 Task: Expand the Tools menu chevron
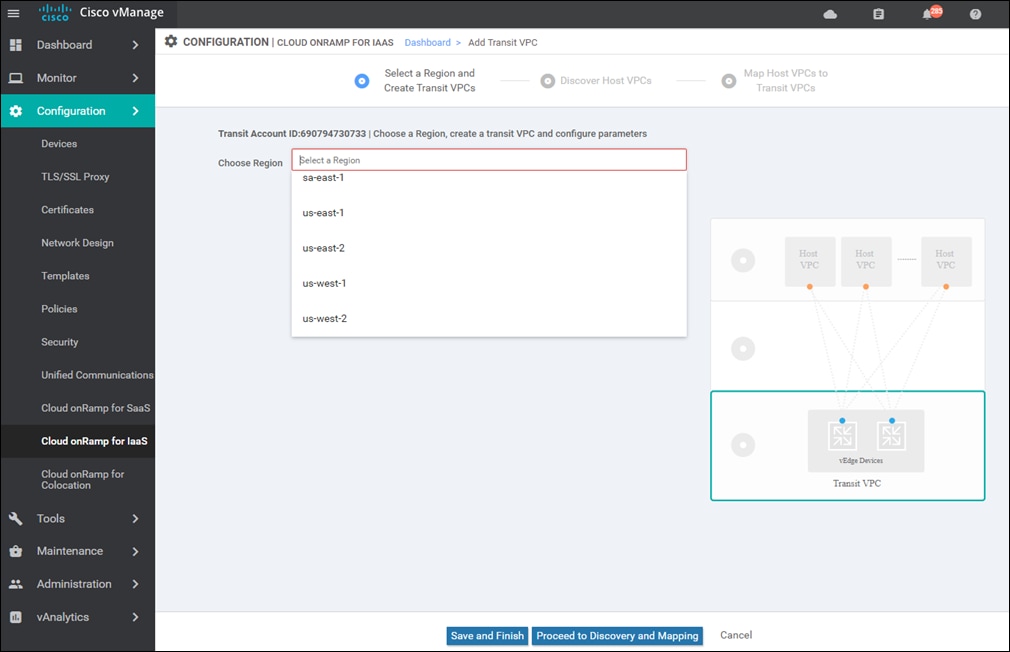pyautogui.click(x=135, y=519)
